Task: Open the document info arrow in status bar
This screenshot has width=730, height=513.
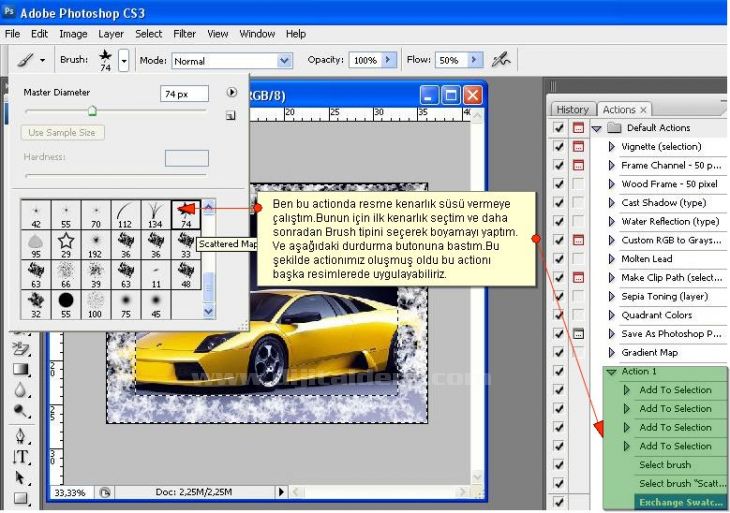Action: [281, 492]
